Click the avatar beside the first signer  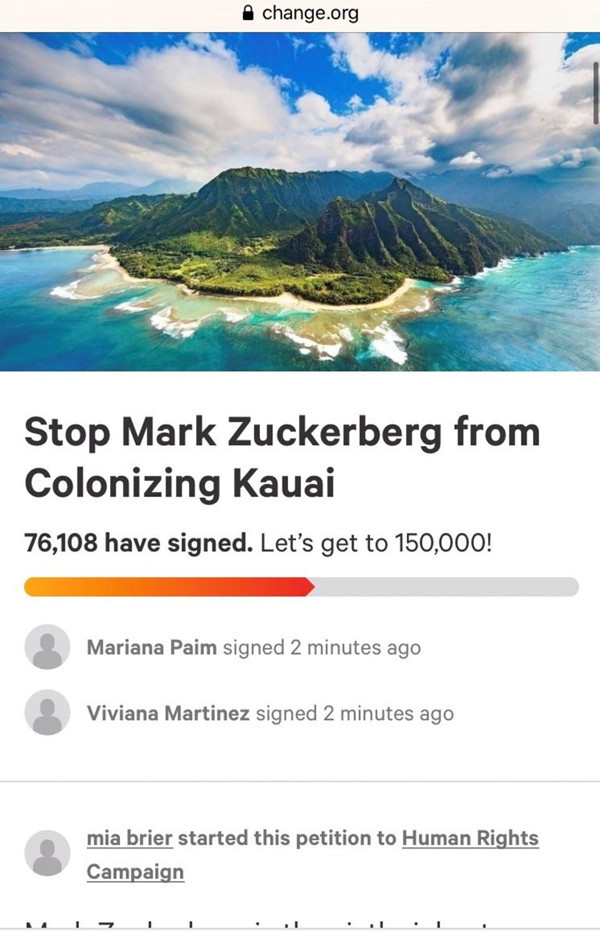coord(42,647)
